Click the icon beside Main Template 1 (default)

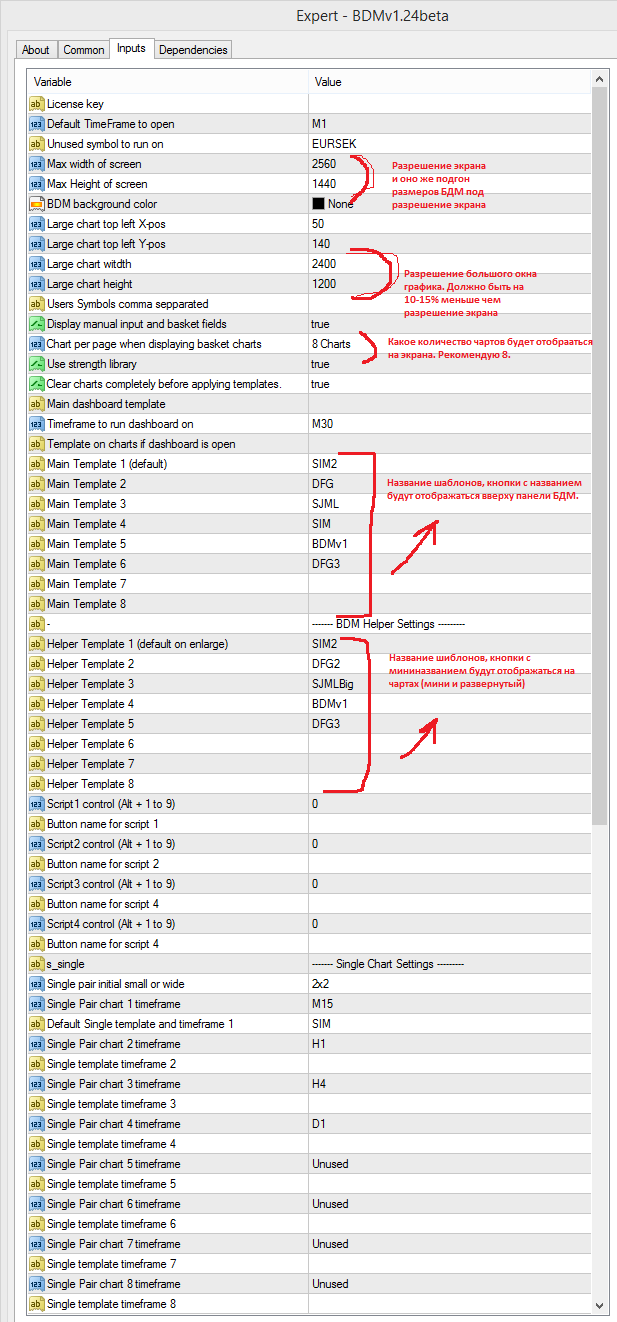point(36,464)
